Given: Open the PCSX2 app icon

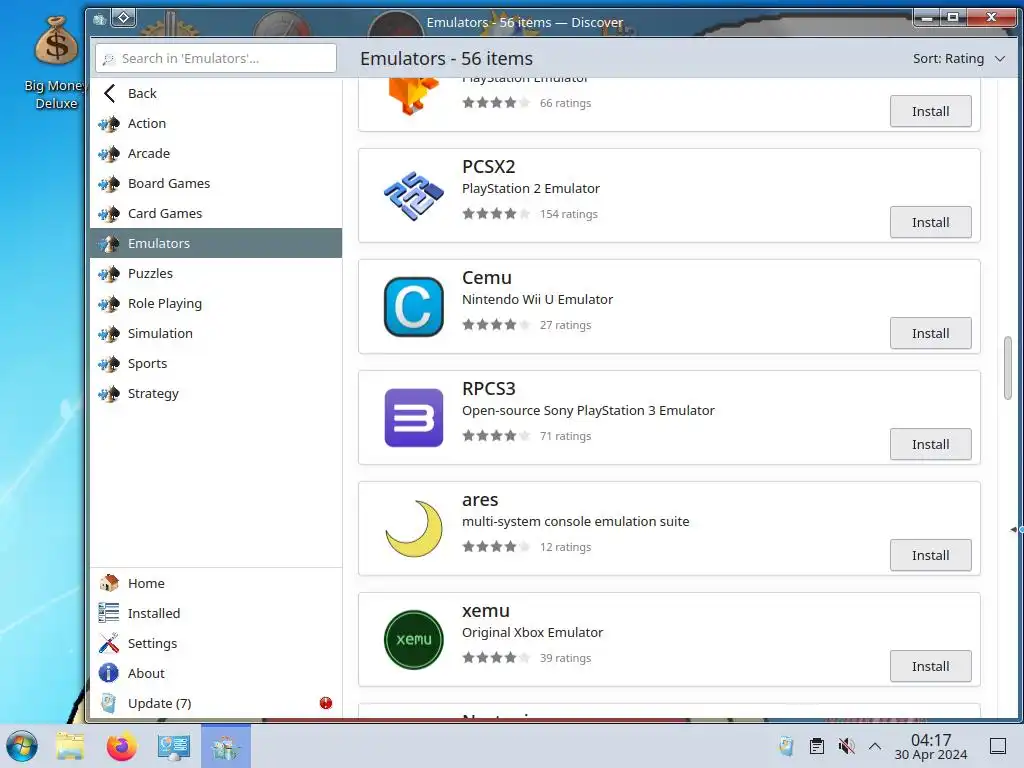Looking at the screenshot, I should tap(413, 196).
